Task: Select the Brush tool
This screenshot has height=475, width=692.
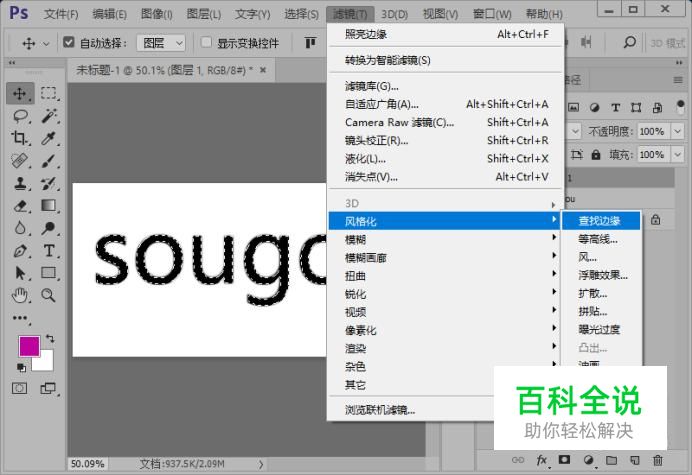Action: click(x=49, y=161)
